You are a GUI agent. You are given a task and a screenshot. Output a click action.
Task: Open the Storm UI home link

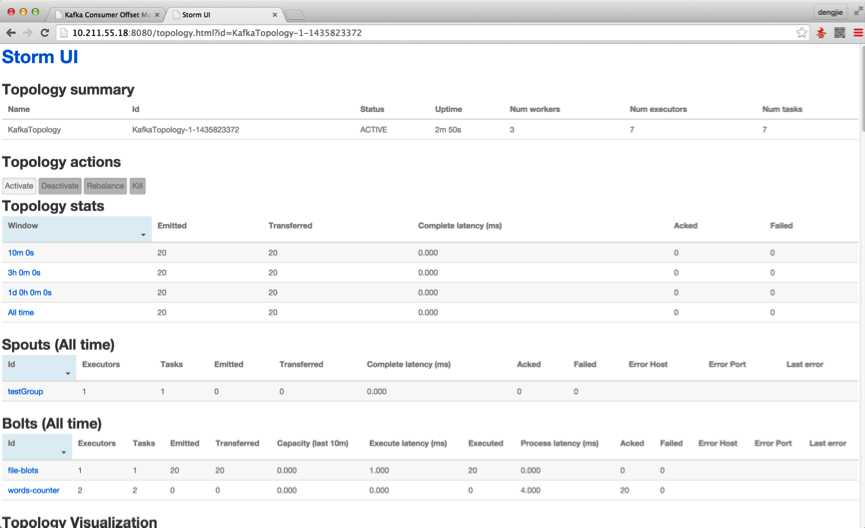40,57
